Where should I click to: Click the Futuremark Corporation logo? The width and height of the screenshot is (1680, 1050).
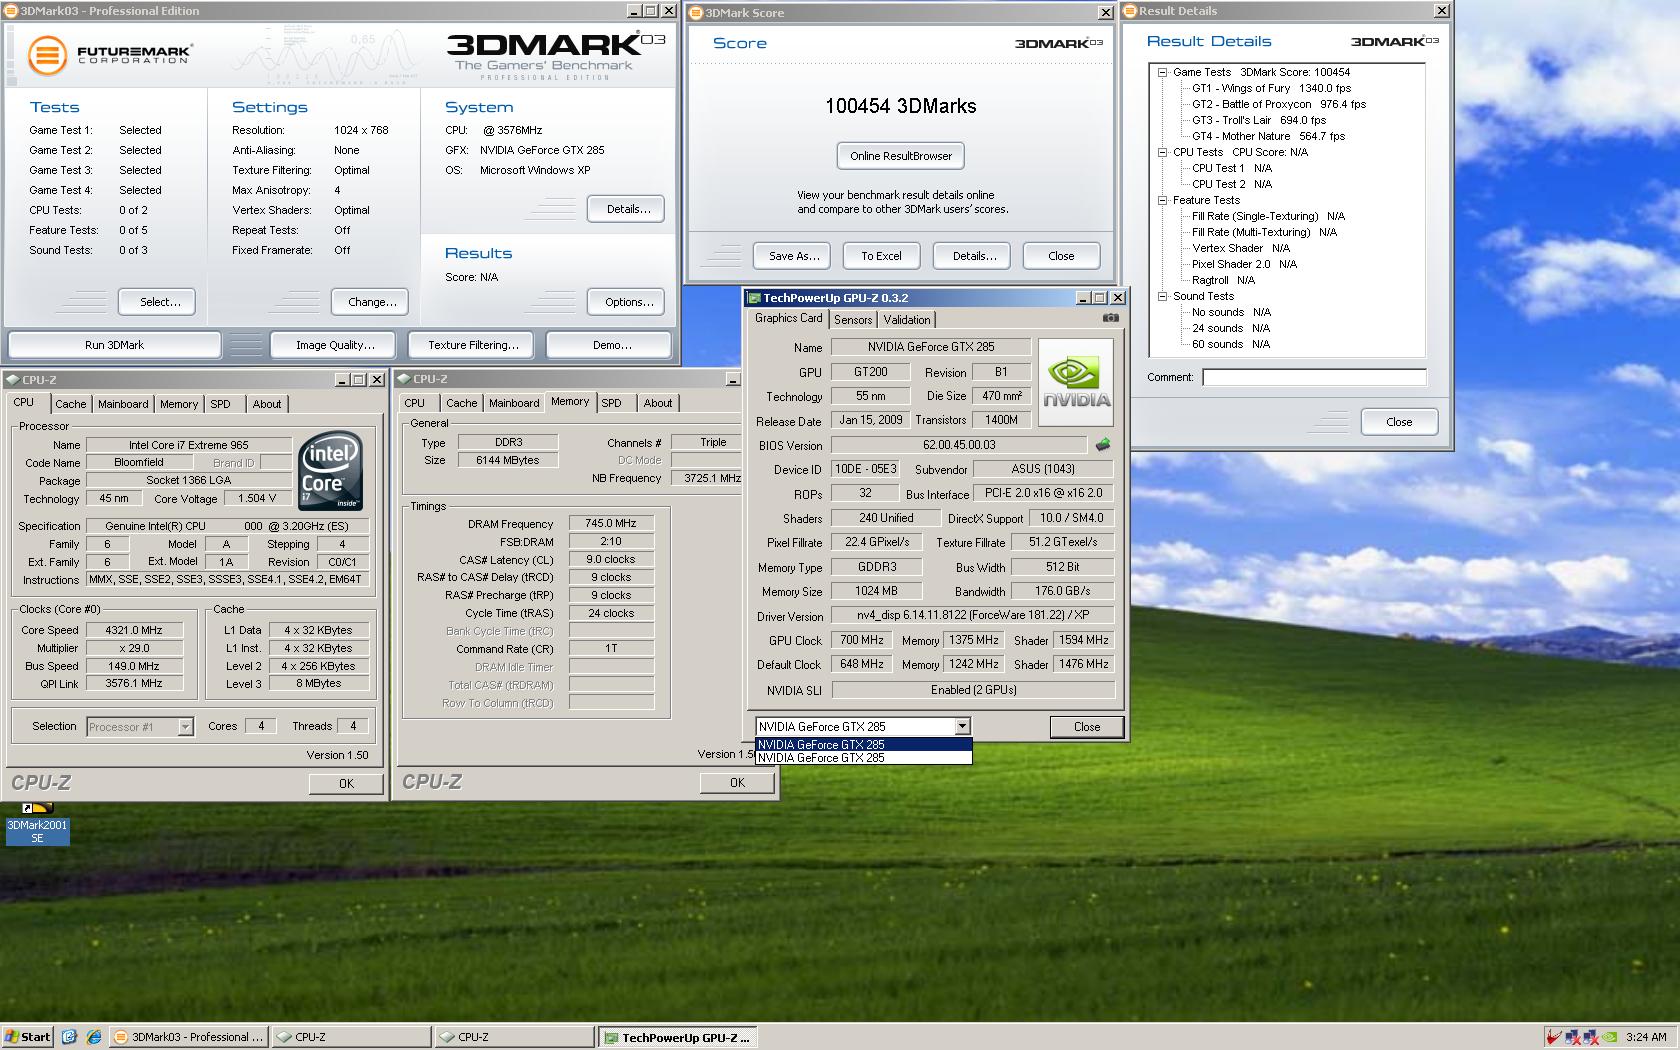110,54
